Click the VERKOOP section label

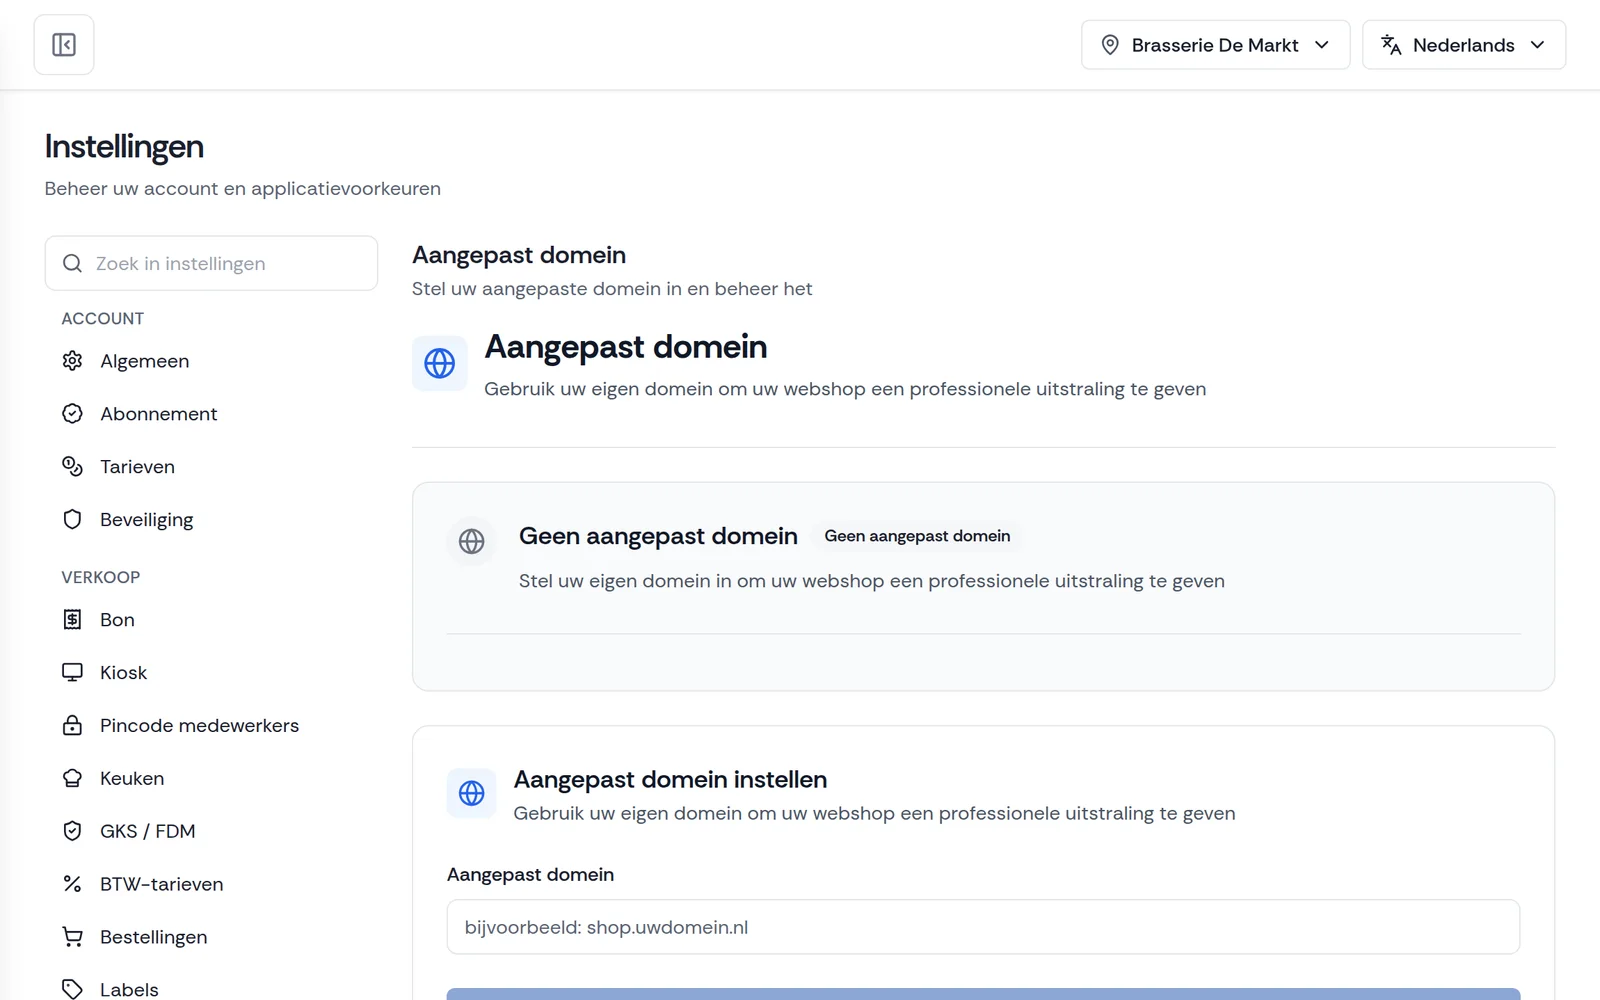click(101, 578)
